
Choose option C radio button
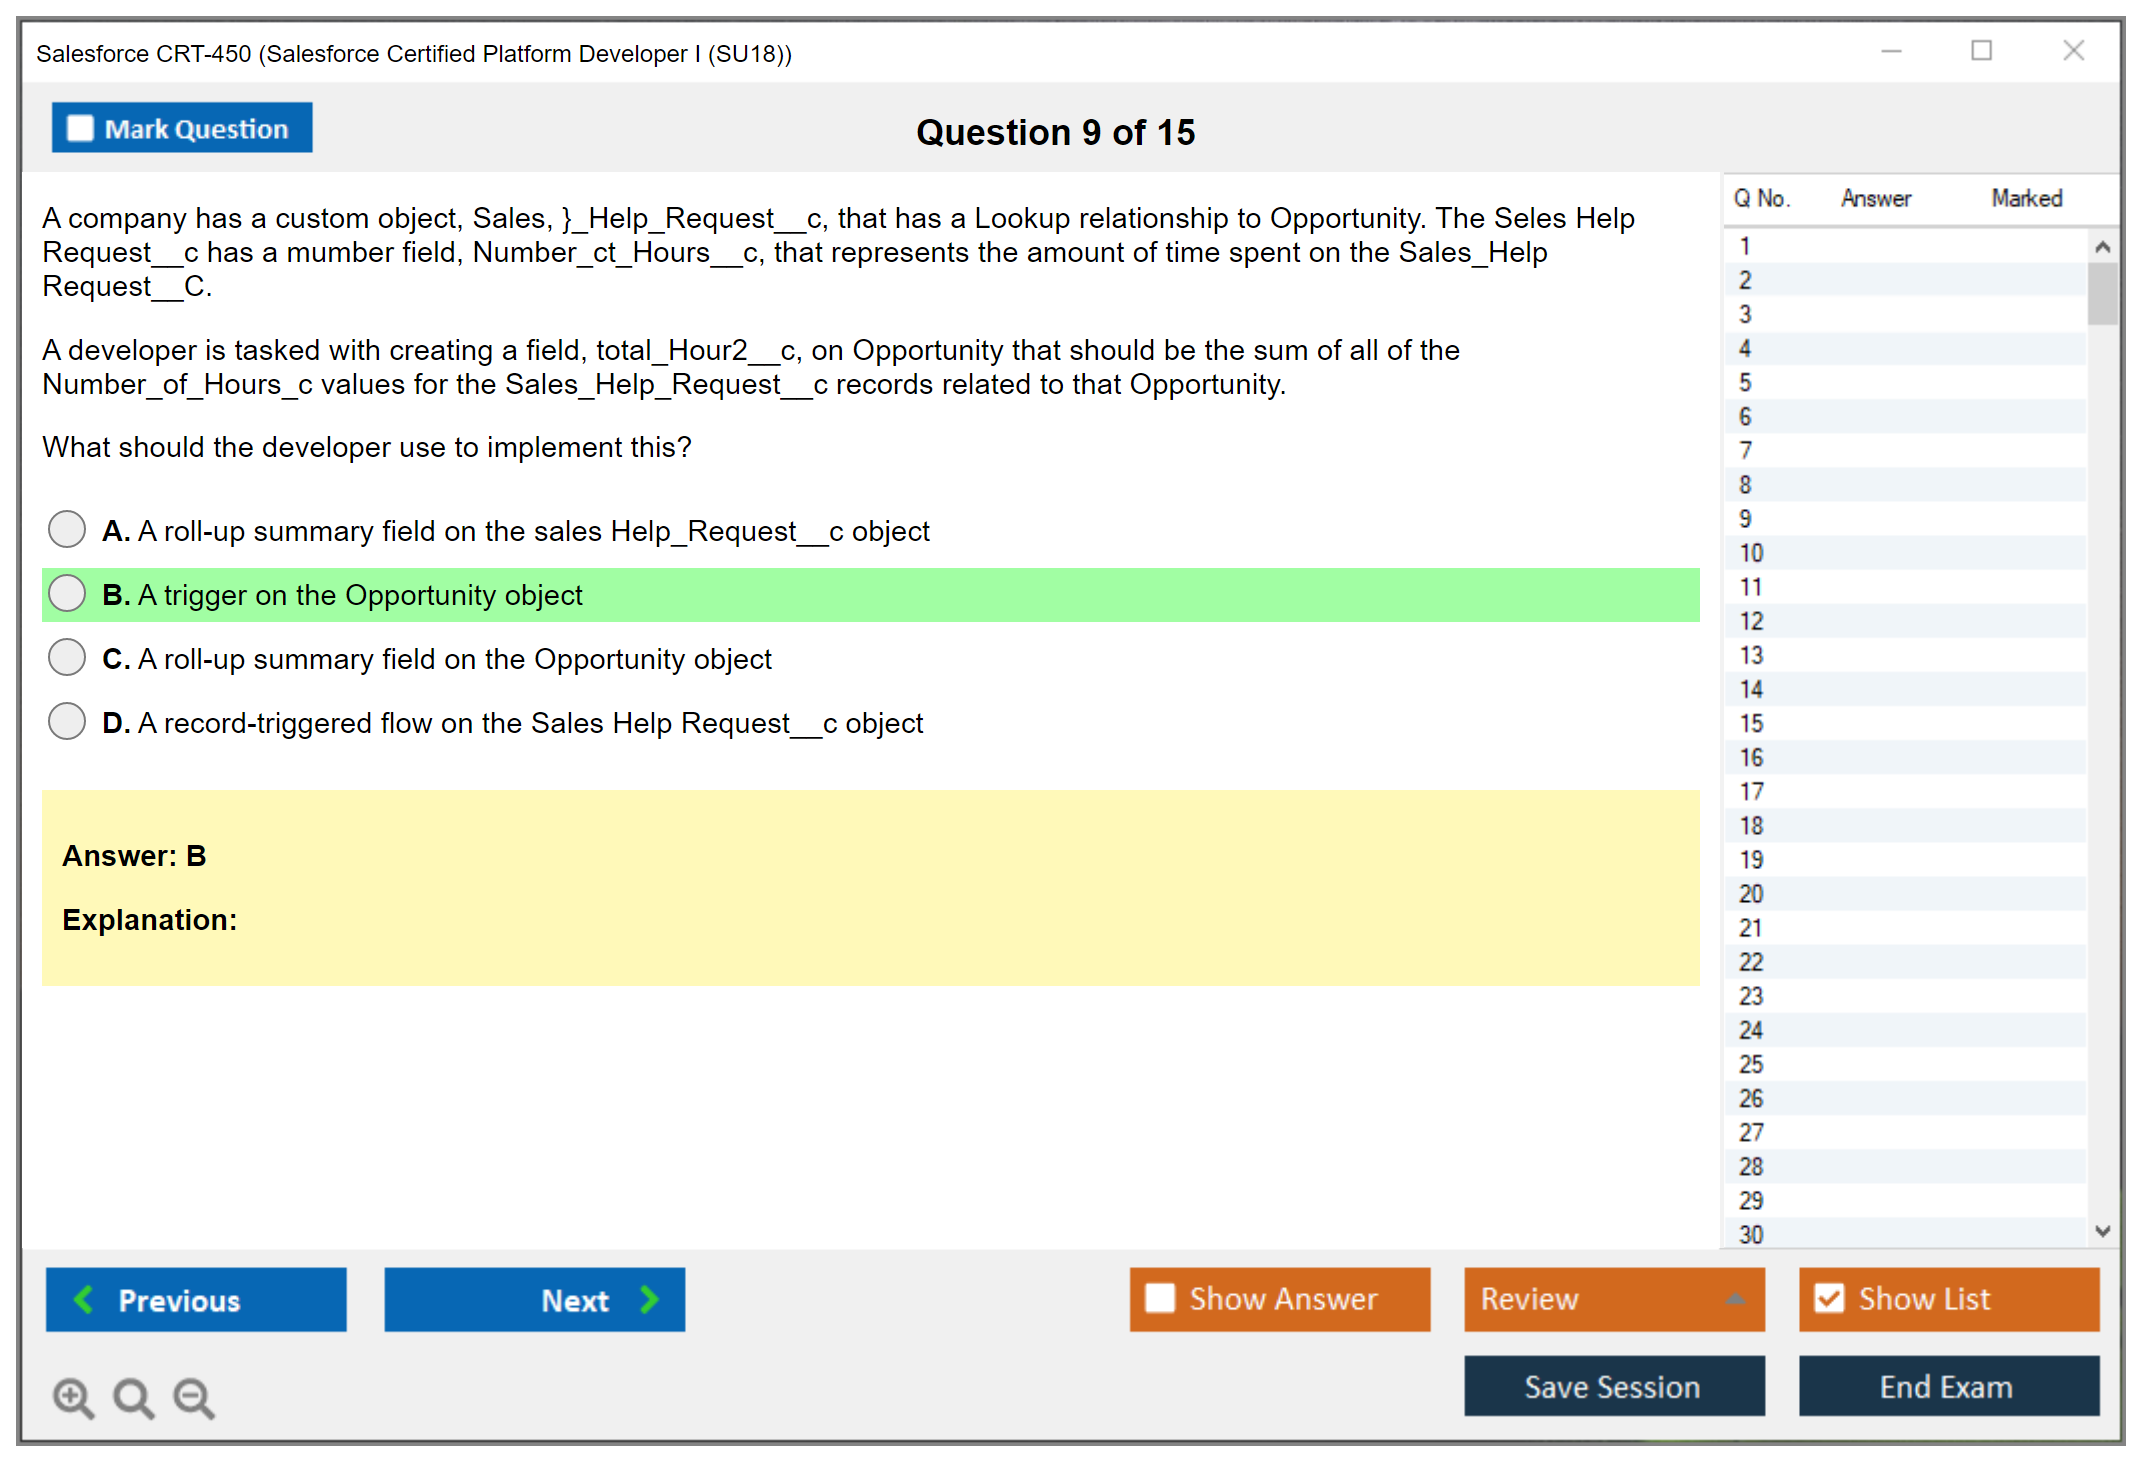[67, 658]
